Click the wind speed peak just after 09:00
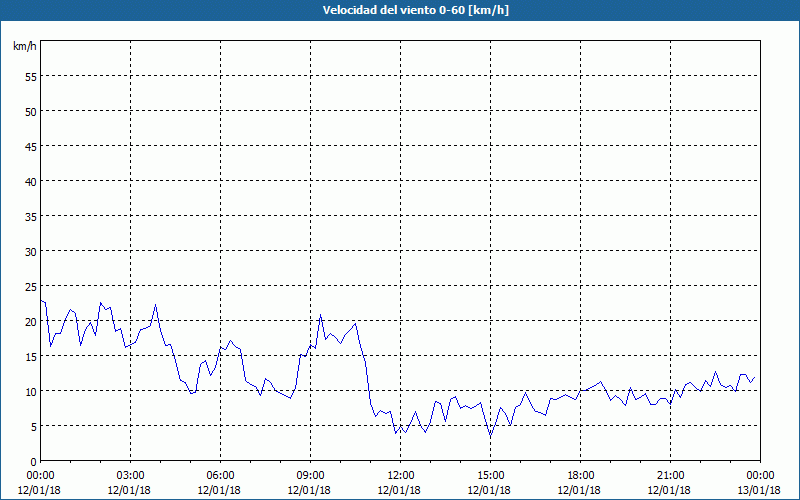The width and height of the screenshot is (800, 500). [x=320, y=315]
